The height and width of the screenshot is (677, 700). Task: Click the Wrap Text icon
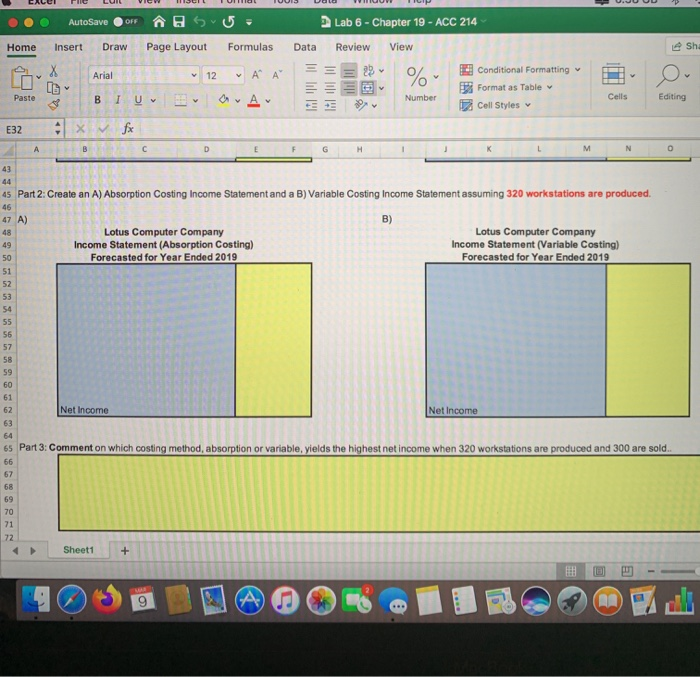[369, 70]
